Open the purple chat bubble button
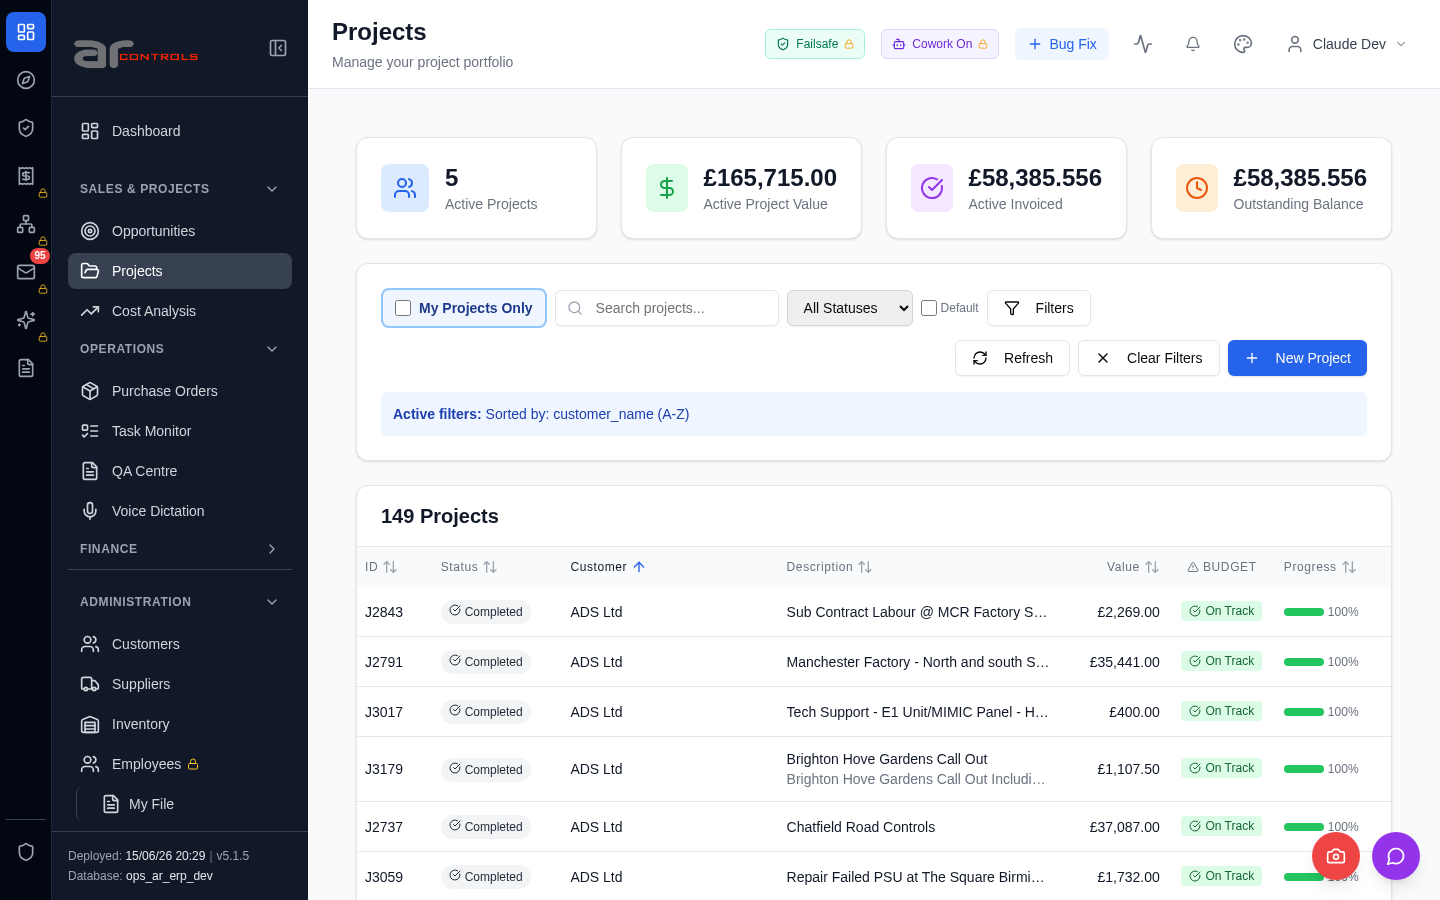Screen dimensions: 1440x900 click(1396, 856)
